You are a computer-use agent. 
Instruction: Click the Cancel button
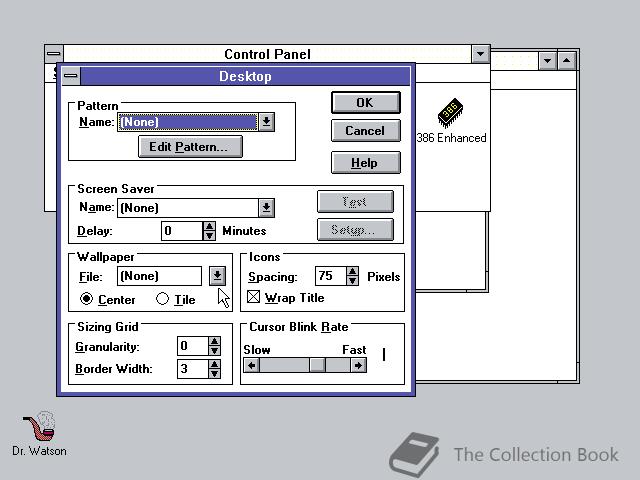click(x=365, y=131)
